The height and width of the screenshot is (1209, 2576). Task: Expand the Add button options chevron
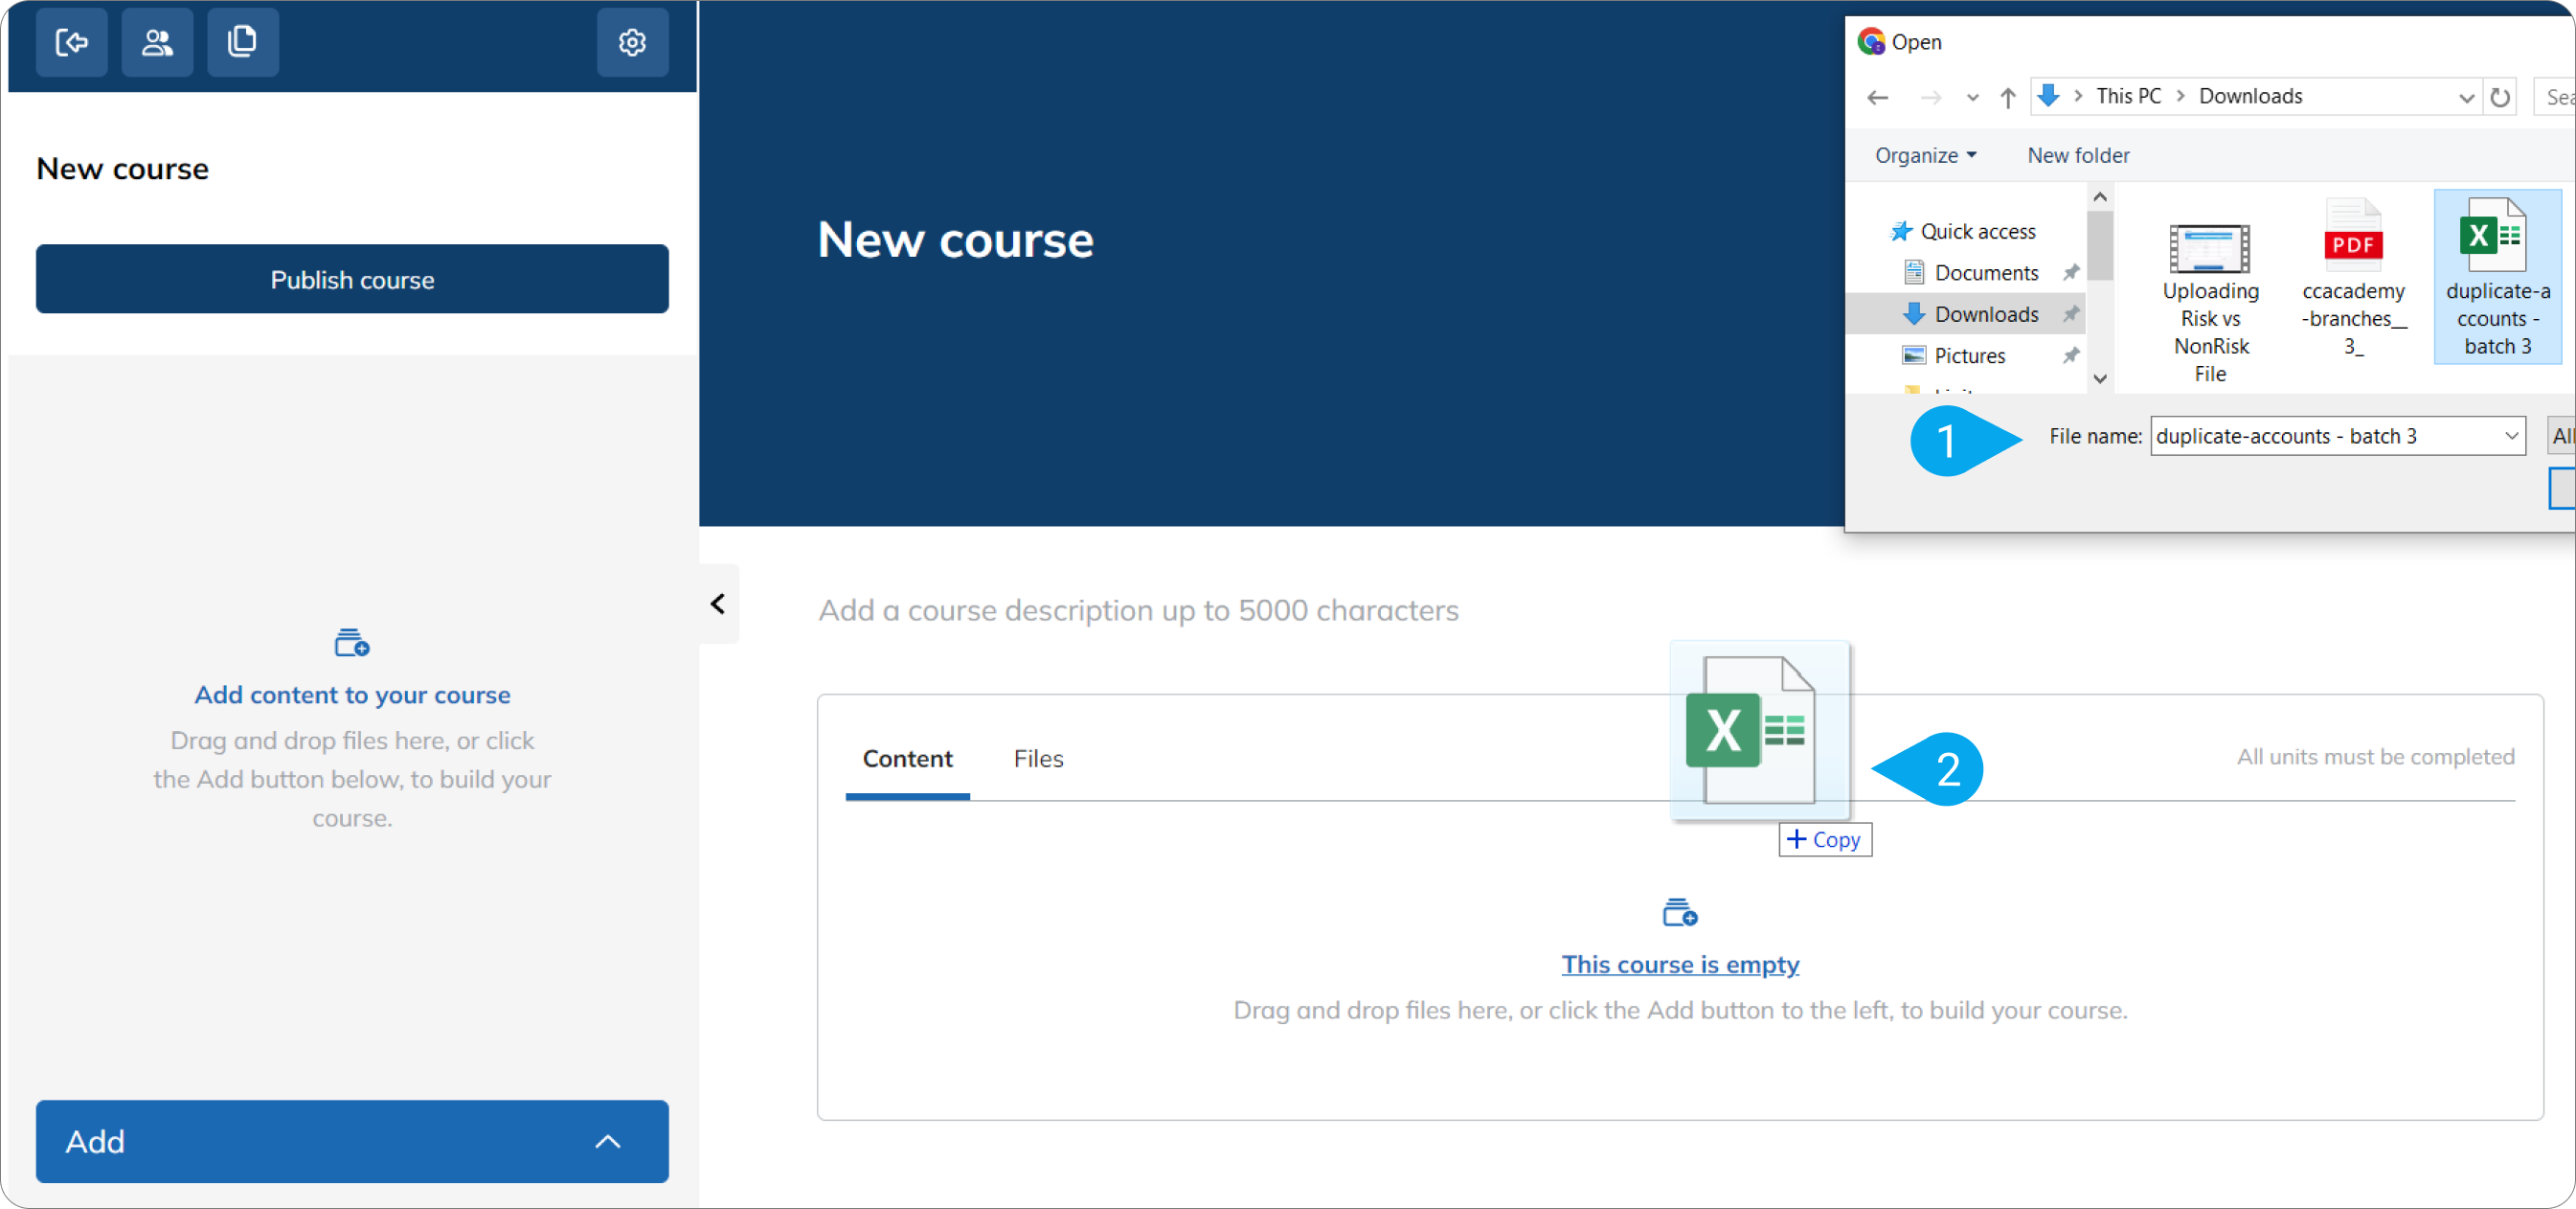(x=606, y=1141)
